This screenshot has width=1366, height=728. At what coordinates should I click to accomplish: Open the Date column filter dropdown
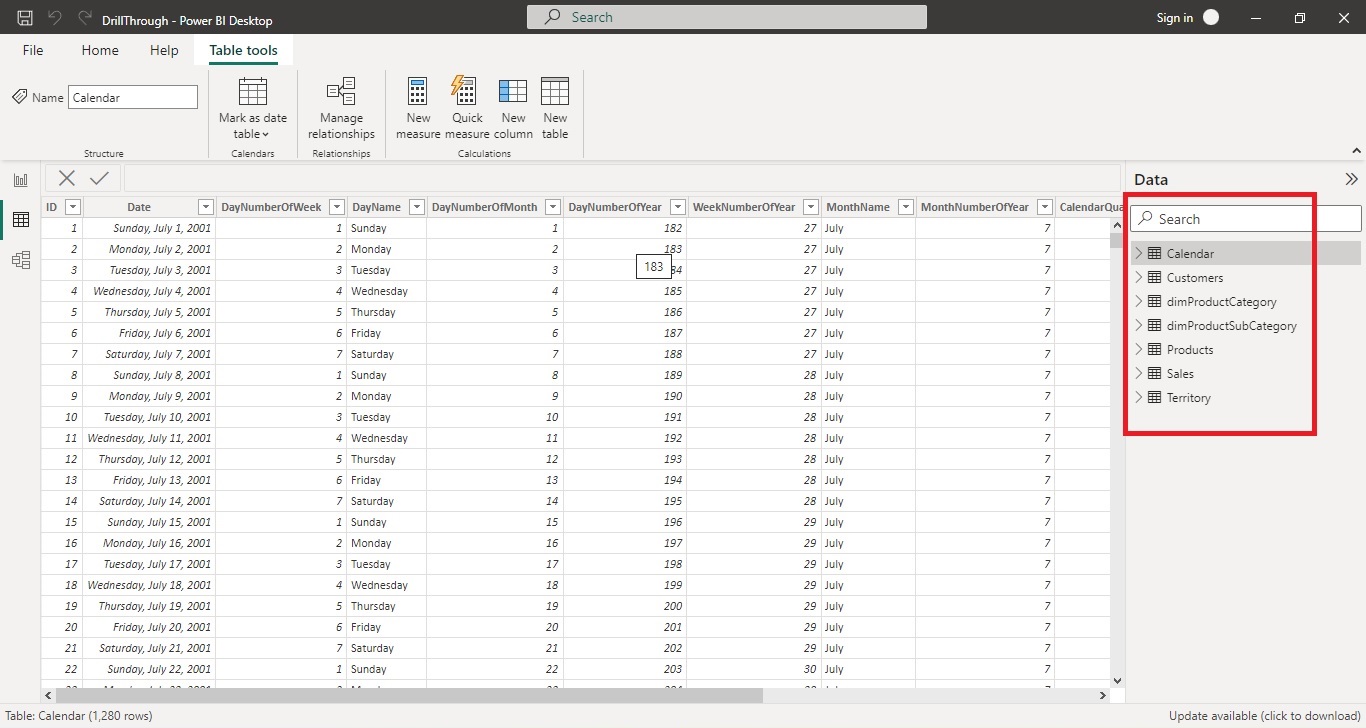[205, 207]
